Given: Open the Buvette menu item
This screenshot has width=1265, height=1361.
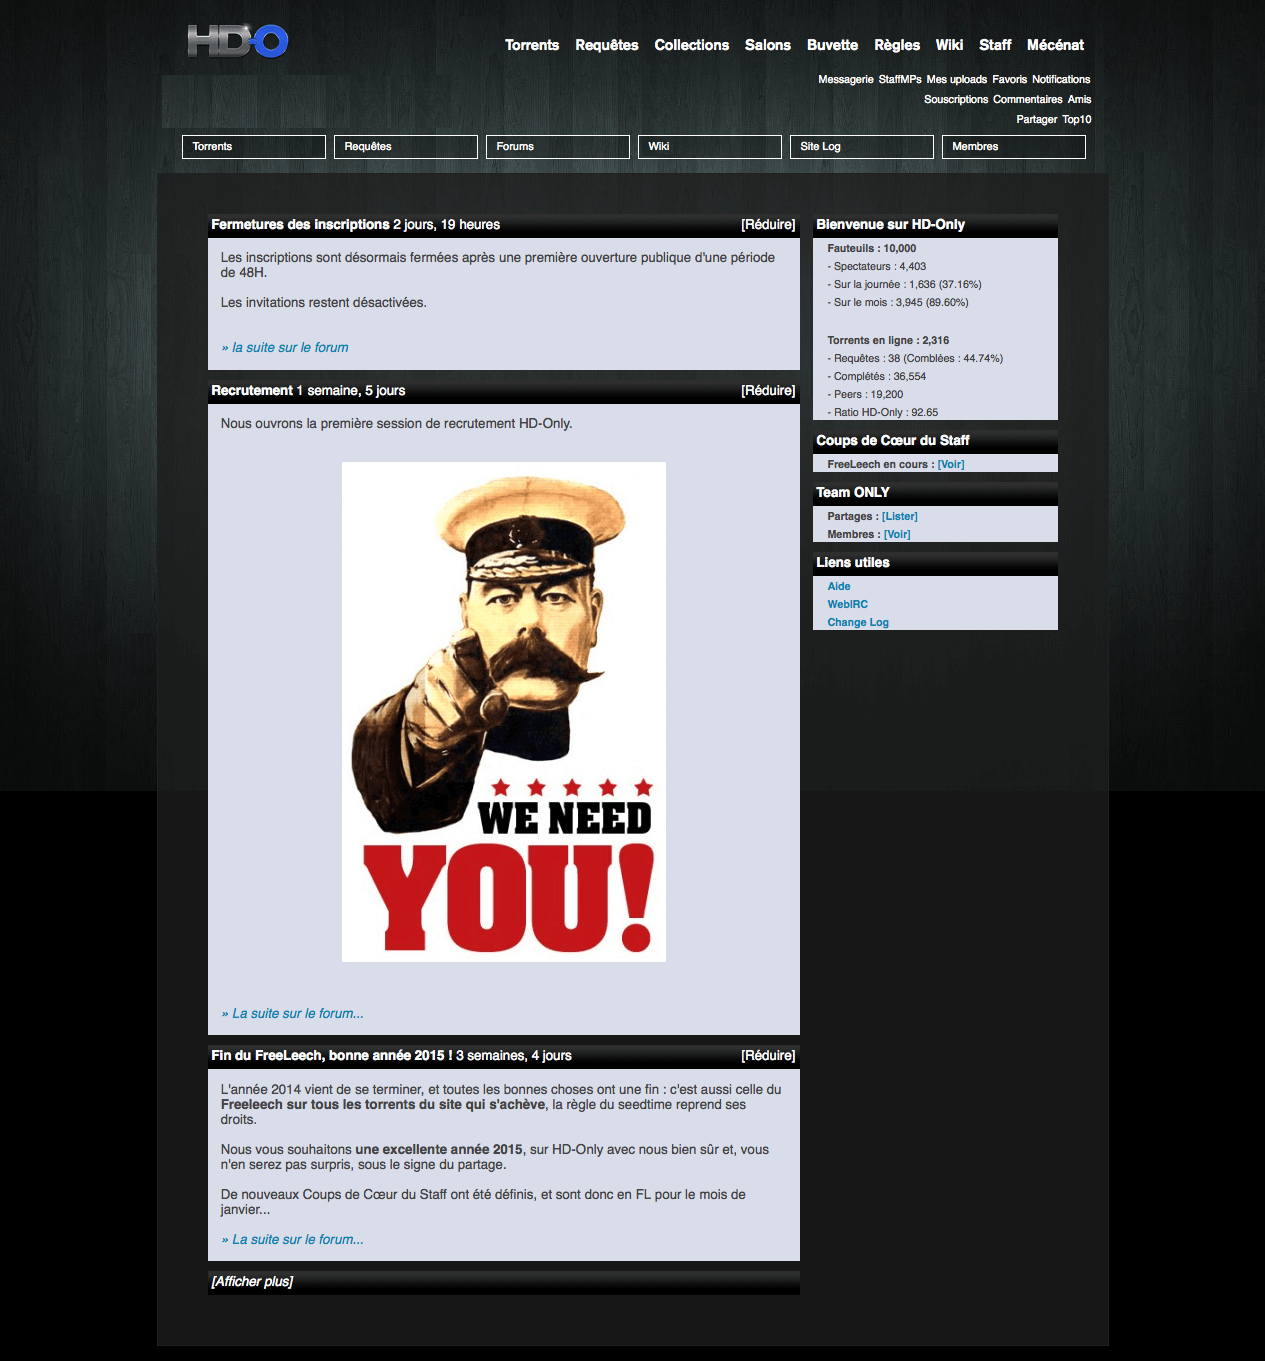Looking at the screenshot, I should [833, 45].
